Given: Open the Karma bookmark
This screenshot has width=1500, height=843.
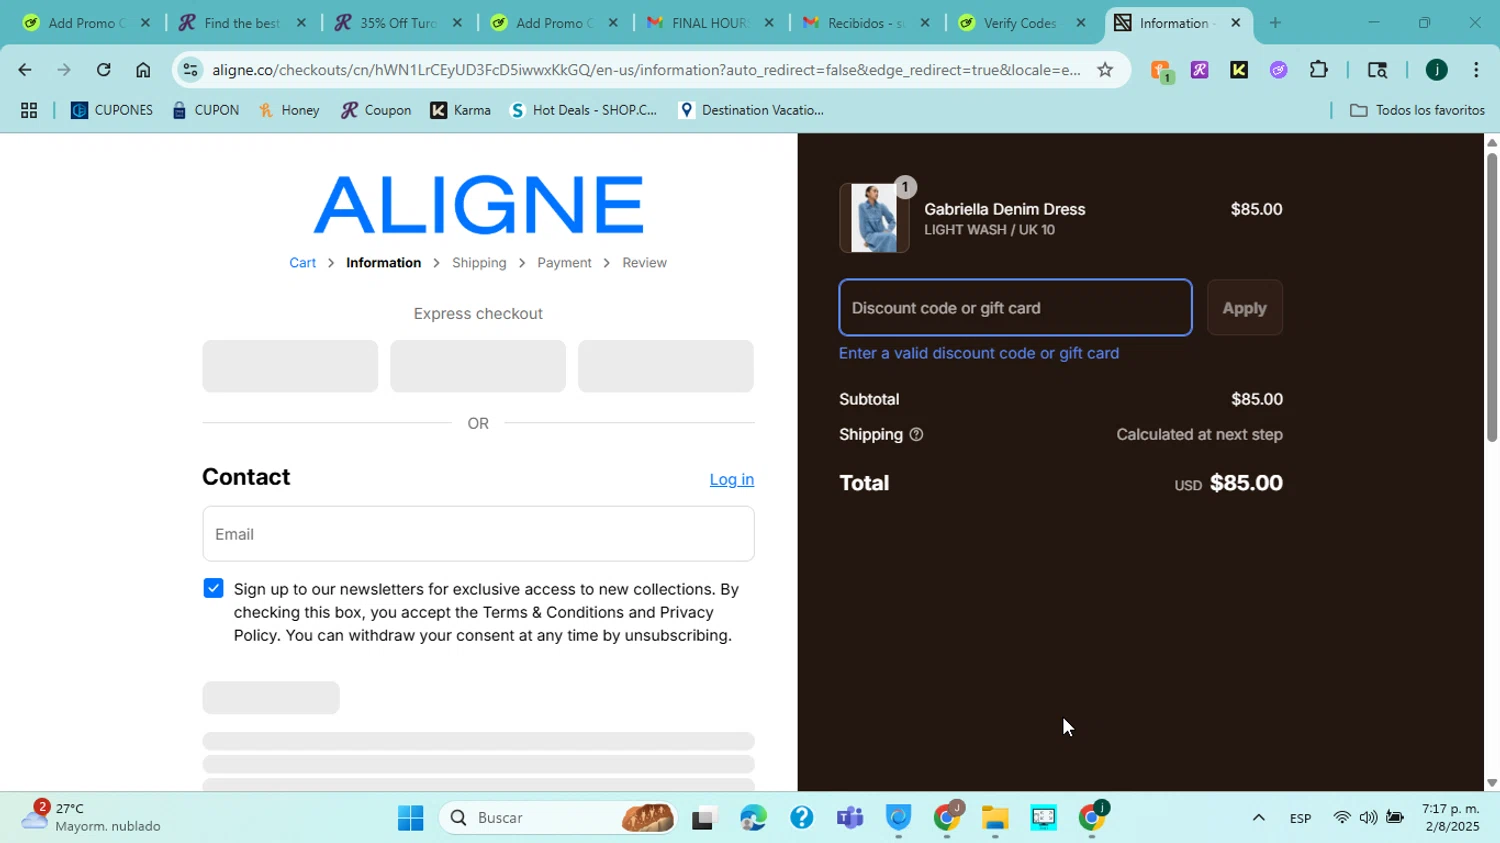Looking at the screenshot, I should [460, 110].
